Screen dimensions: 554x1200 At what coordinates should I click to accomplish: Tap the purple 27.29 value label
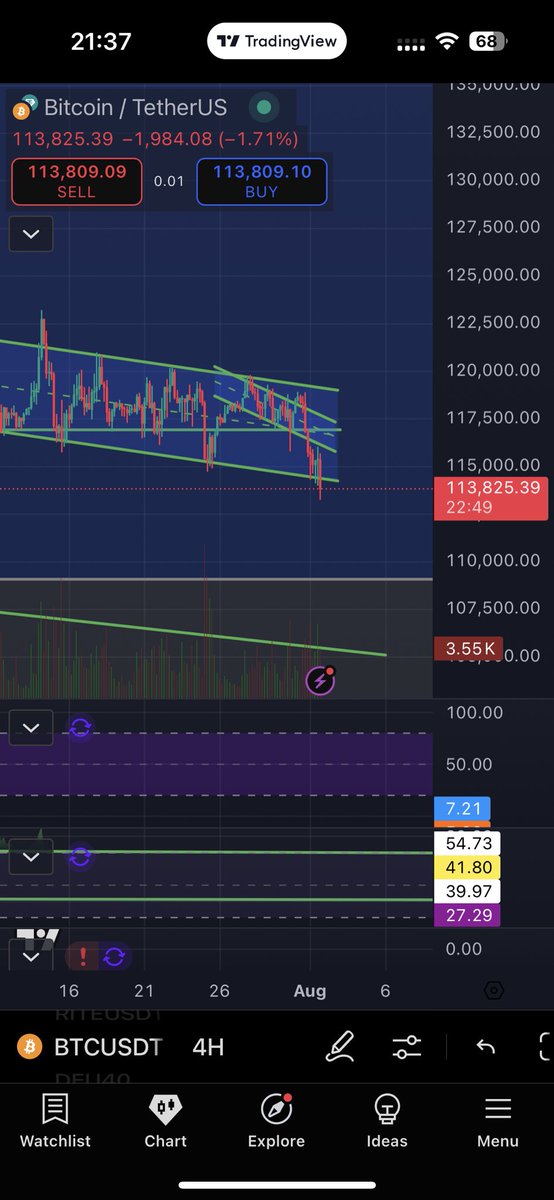coord(467,915)
